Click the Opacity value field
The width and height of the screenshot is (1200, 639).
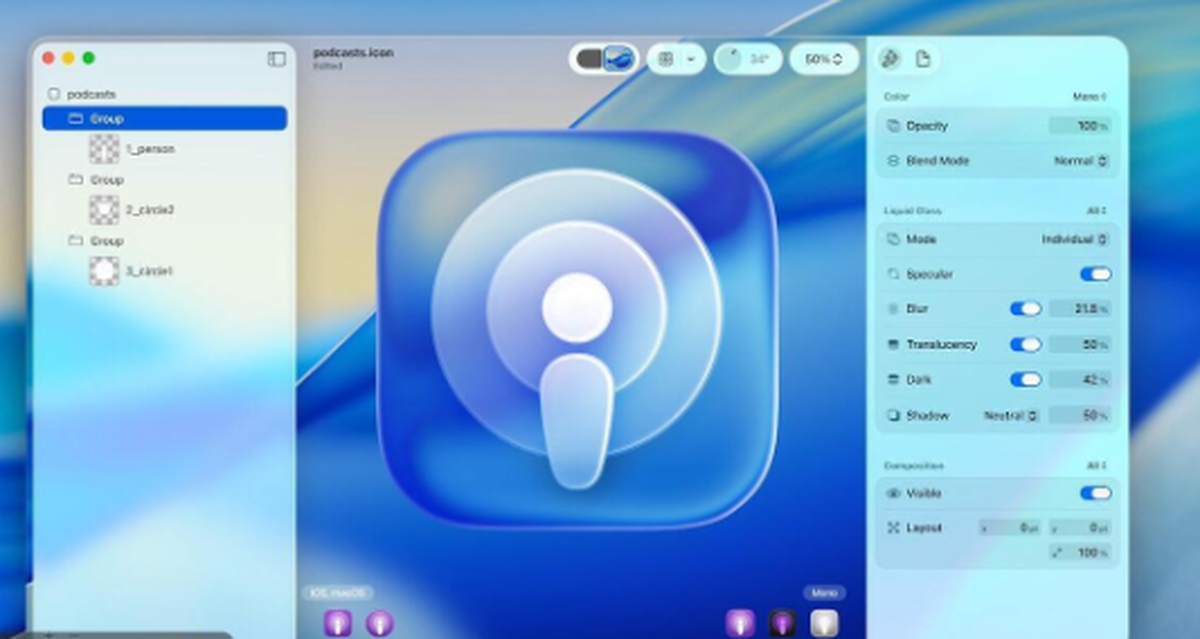click(x=1080, y=126)
